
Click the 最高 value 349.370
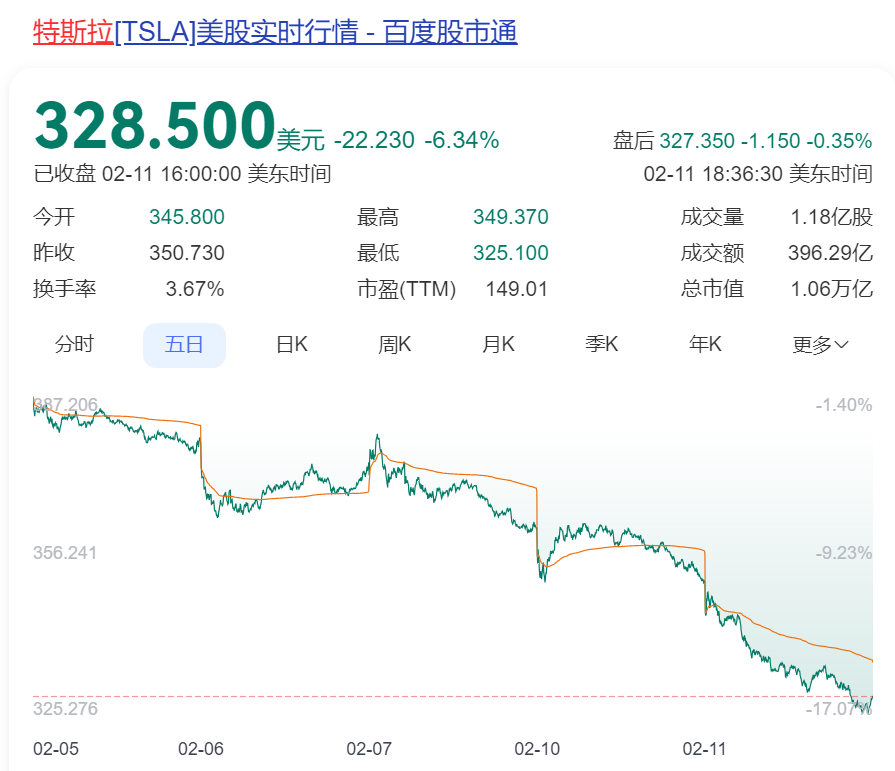510,217
